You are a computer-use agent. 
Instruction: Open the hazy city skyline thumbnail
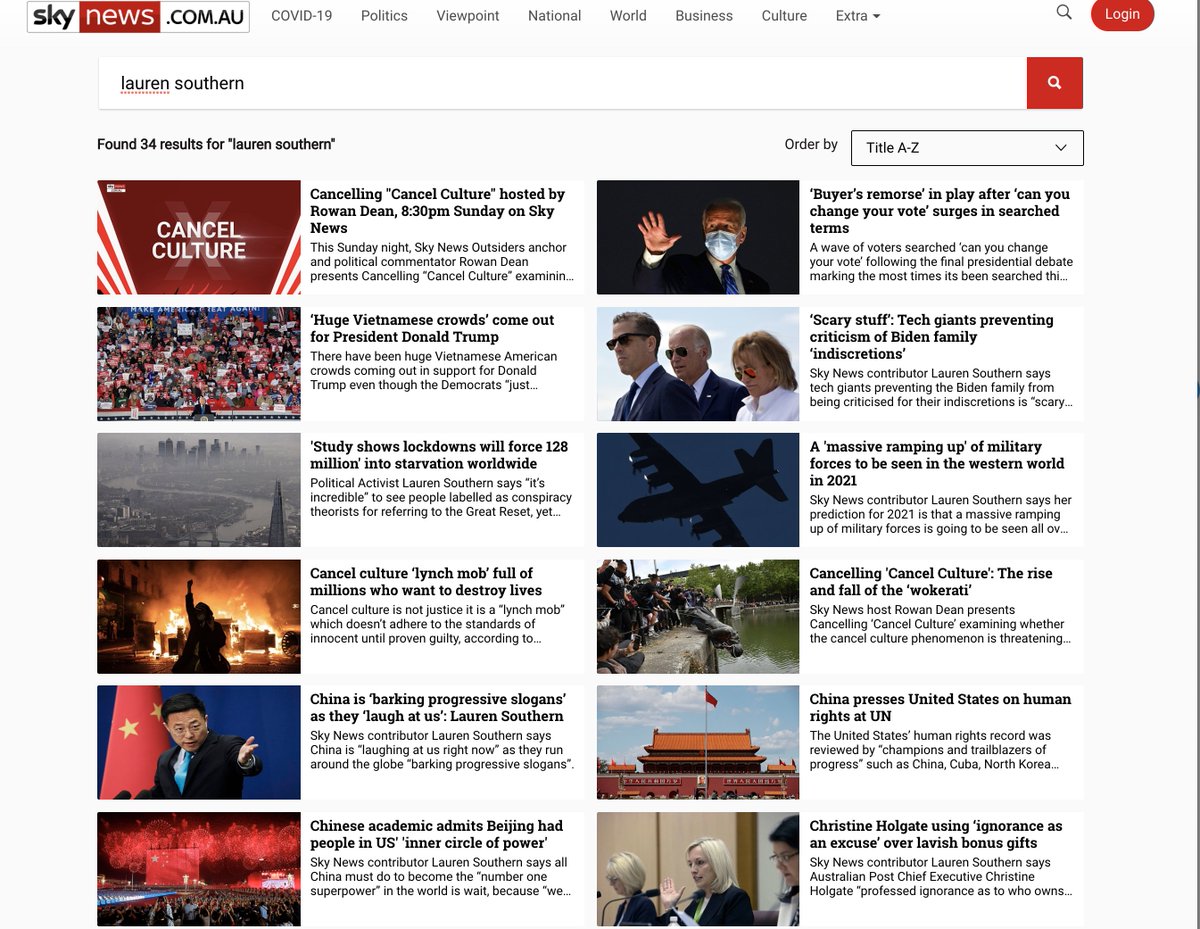click(x=199, y=490)
